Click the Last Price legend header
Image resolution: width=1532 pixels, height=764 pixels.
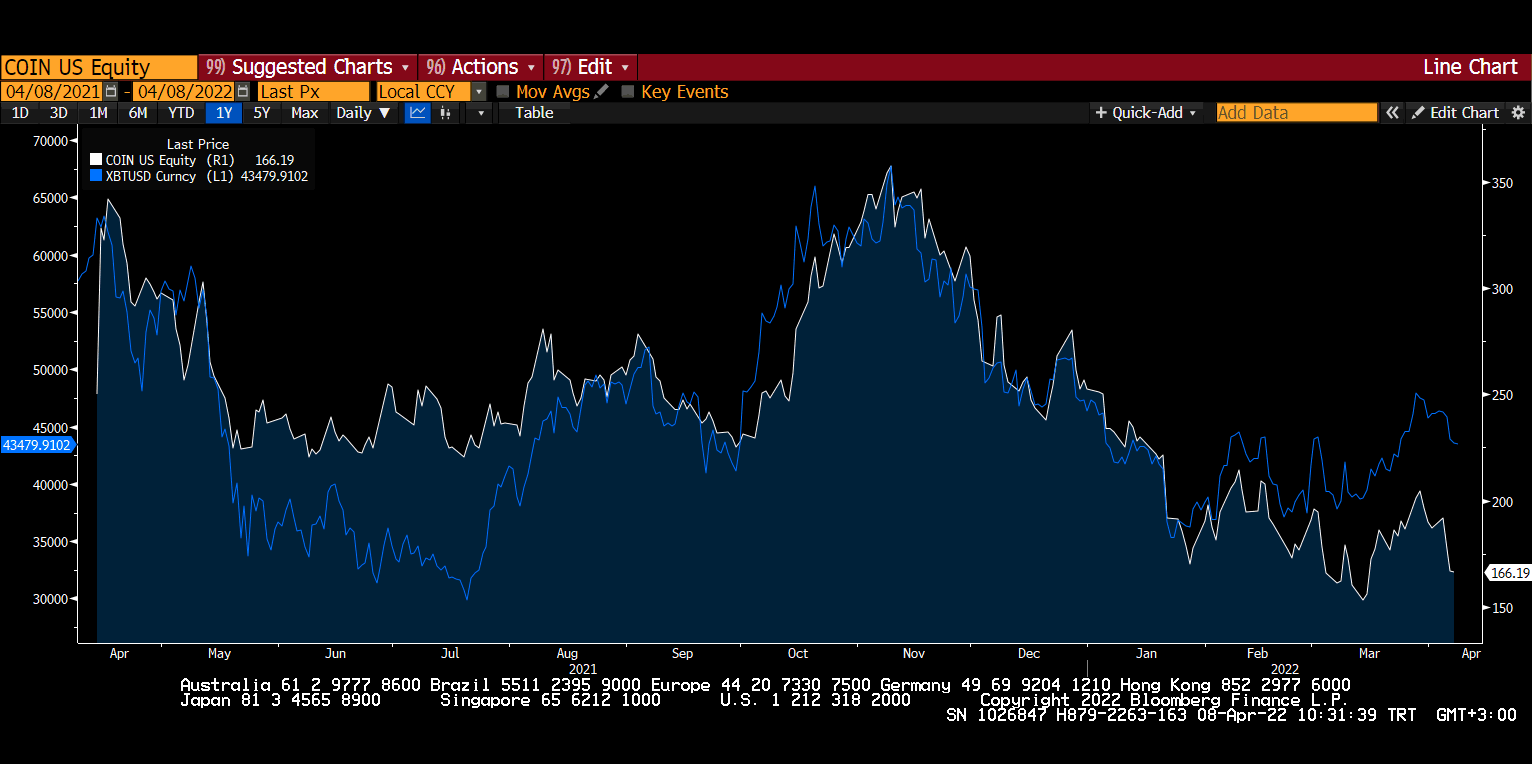(198, 144)
